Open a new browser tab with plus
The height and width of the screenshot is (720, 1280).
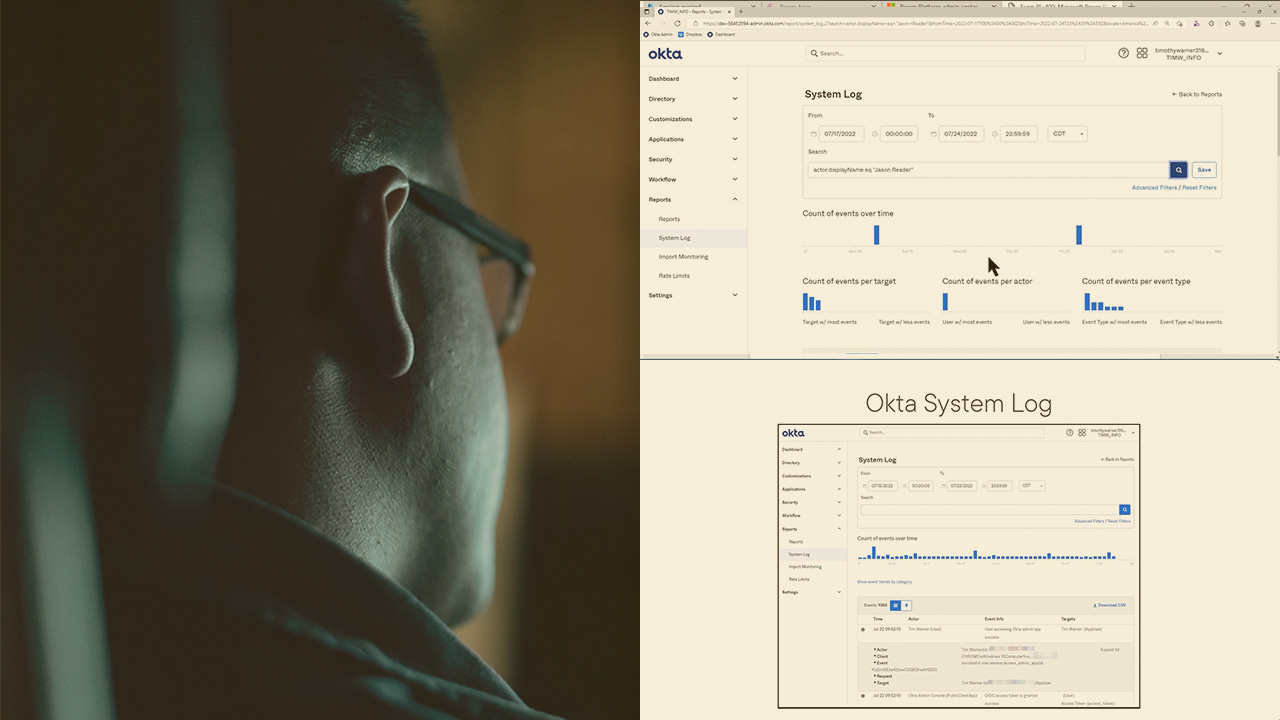point(741,11)
